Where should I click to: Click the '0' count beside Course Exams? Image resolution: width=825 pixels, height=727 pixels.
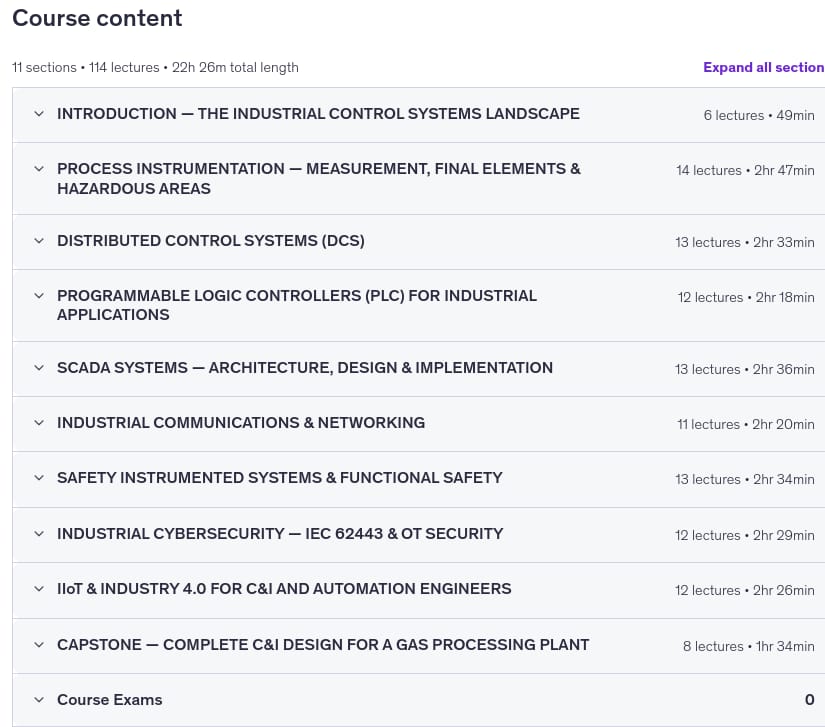point(810,700)
